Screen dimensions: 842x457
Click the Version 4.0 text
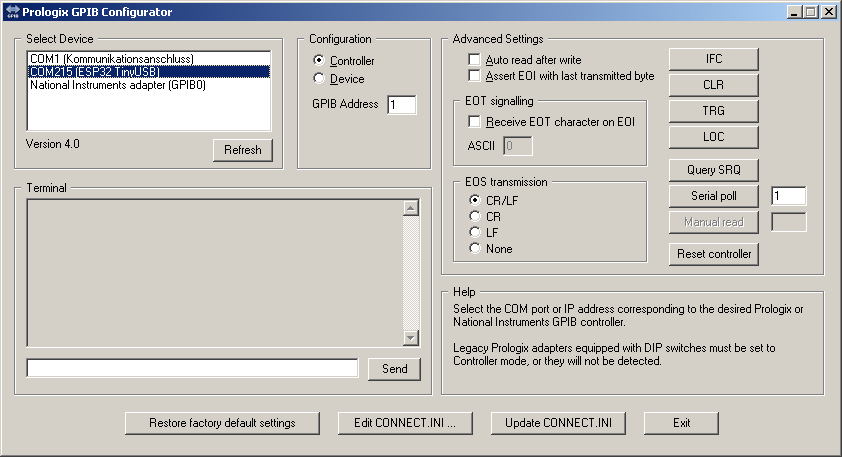(x=53, y=144)
